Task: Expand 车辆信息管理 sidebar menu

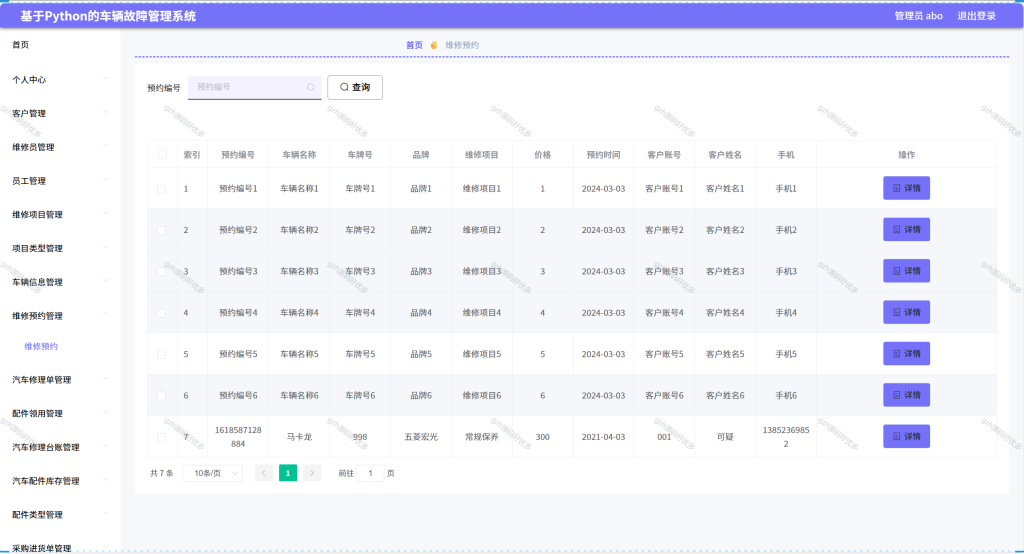Action: coord(60,282)
